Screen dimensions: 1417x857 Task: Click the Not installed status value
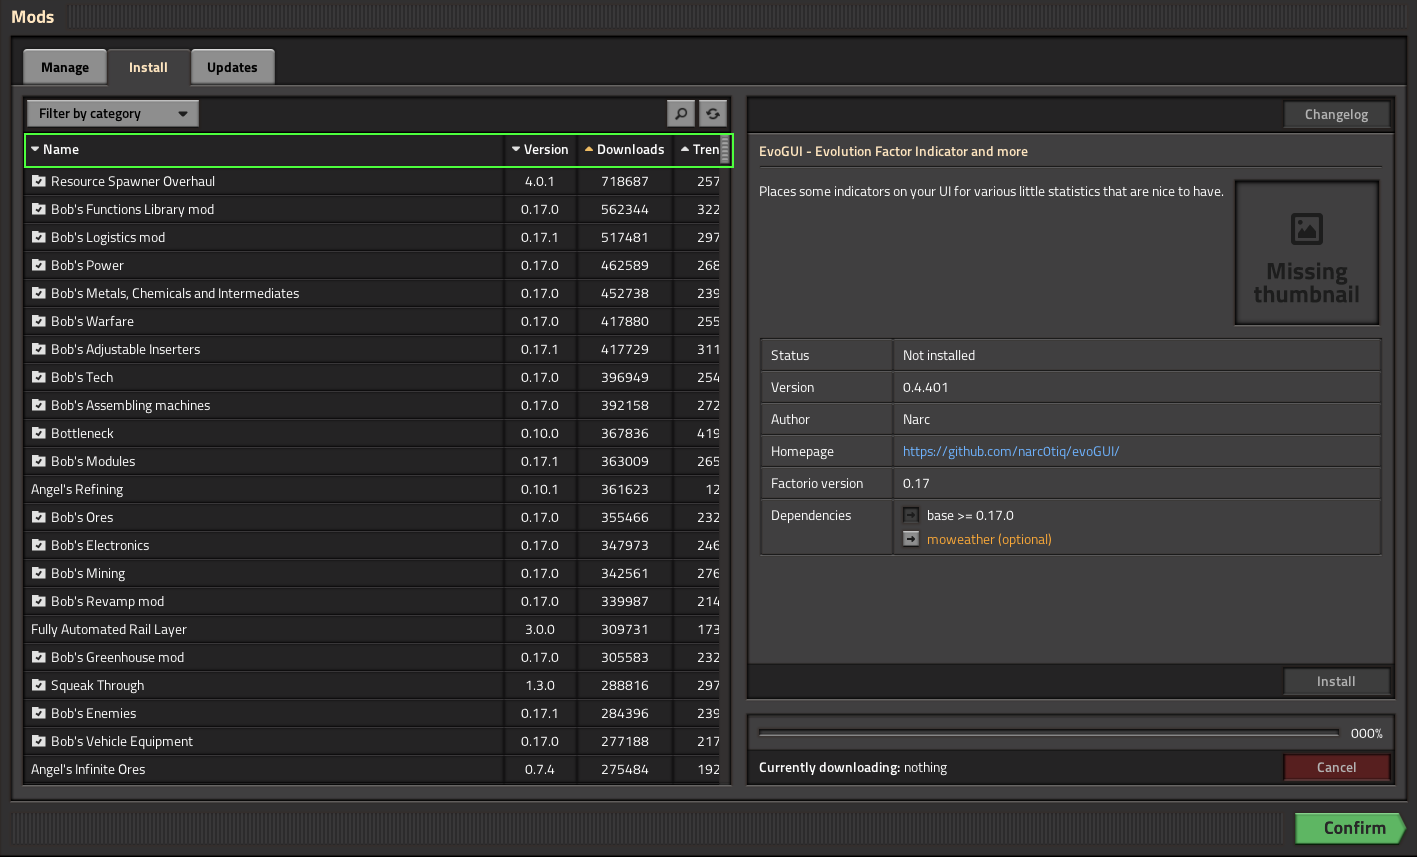[939, 355]
